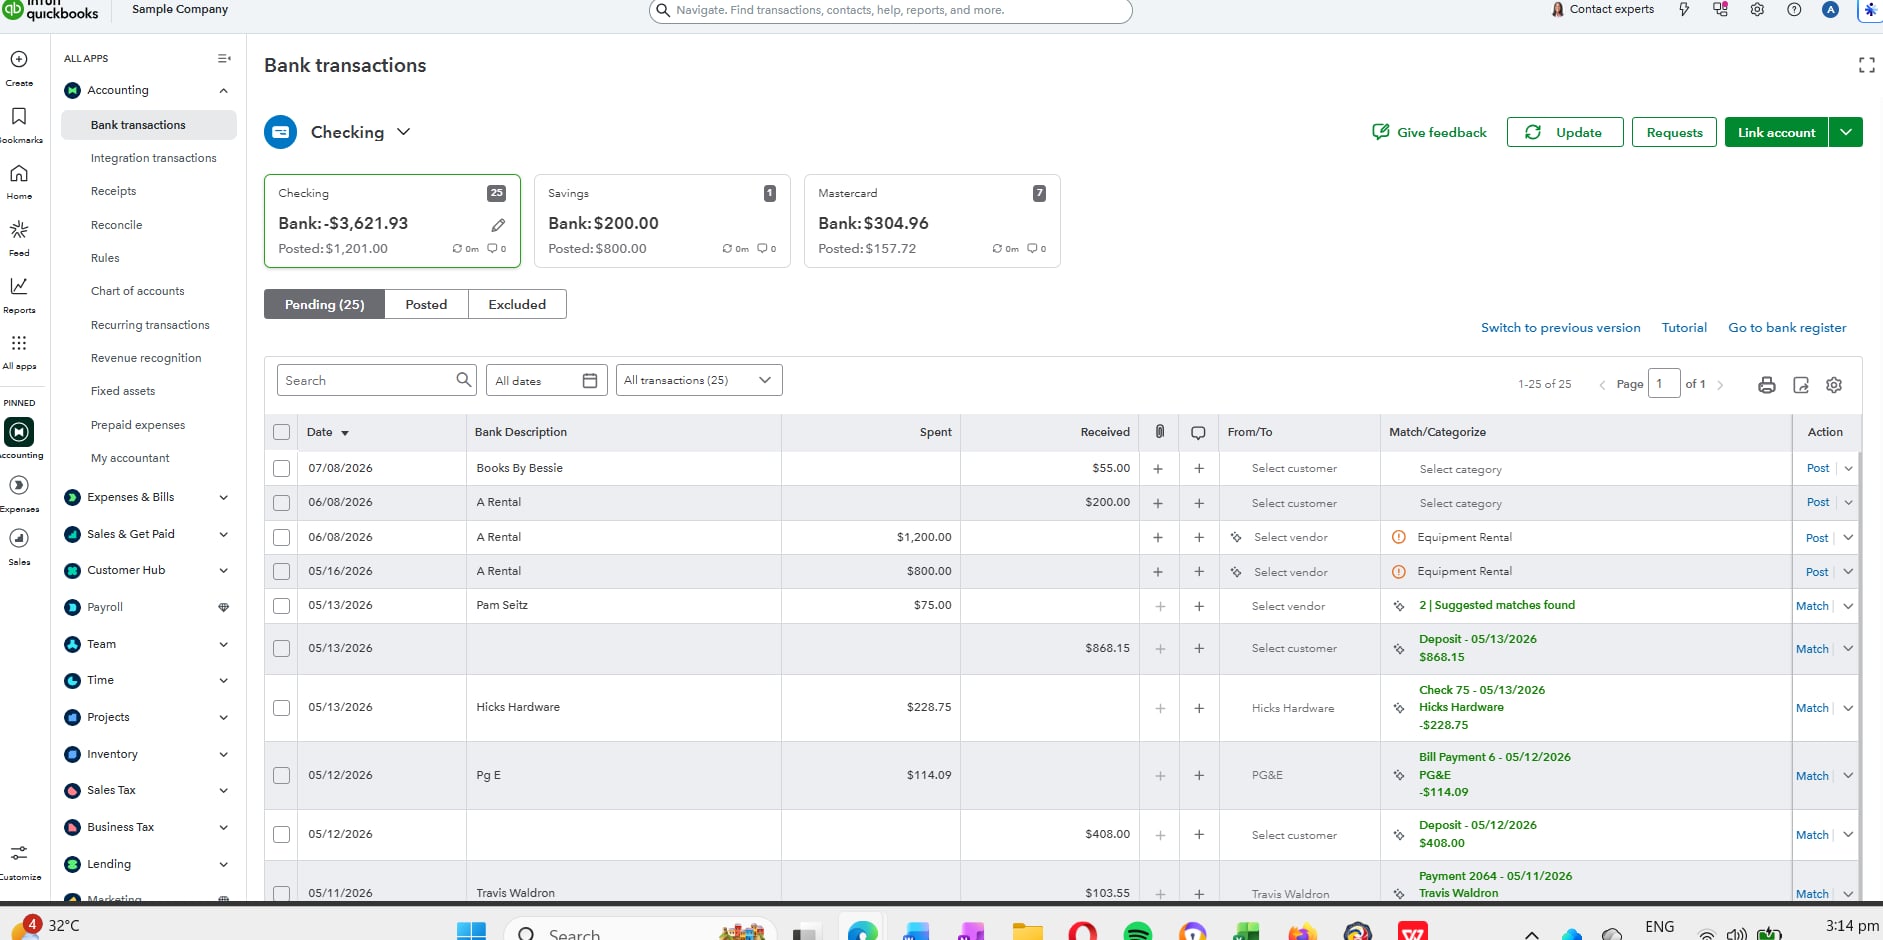Click Switch to previous version link

(1560, 328)
